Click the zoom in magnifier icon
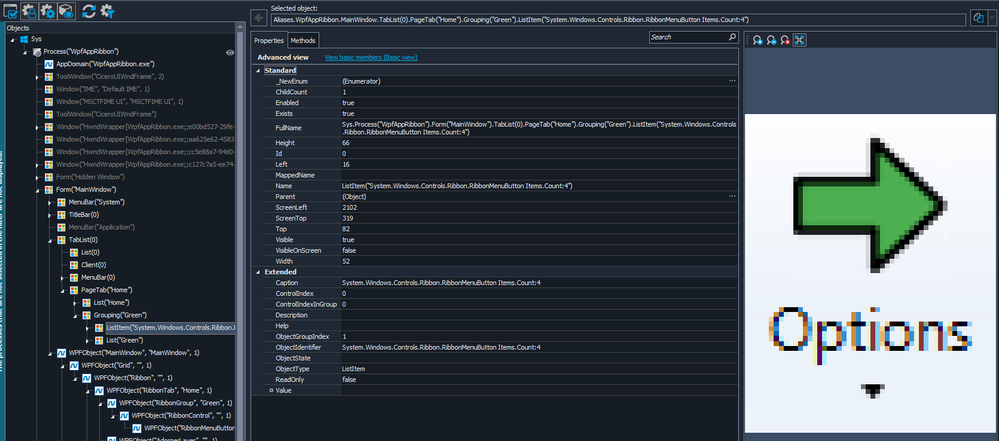999x441 pixels. 758,40
